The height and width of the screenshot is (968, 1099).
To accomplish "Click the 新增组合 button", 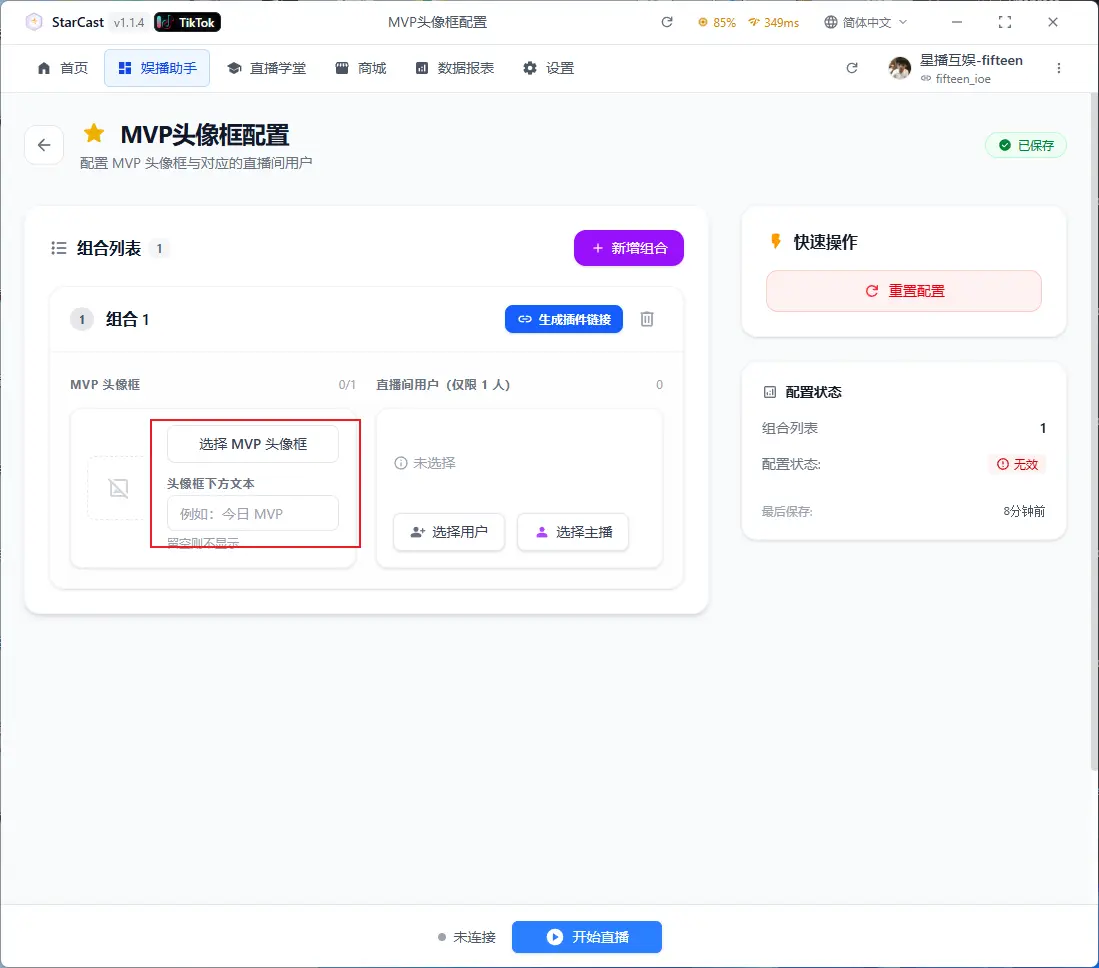I will tap(628, 248).
